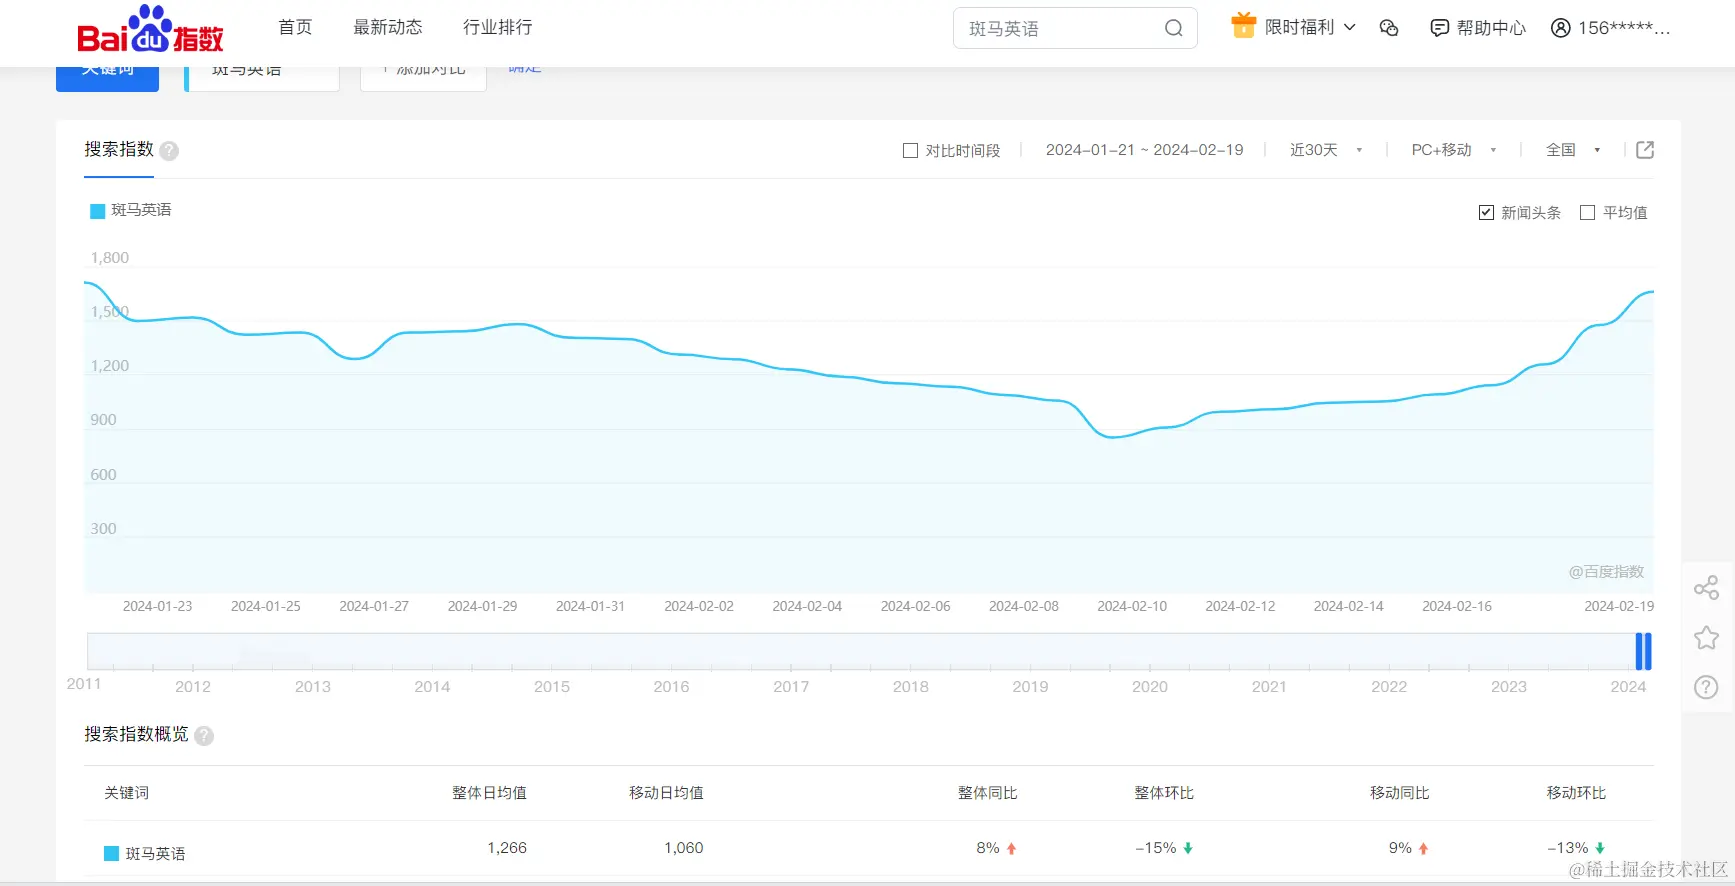Uncheck the 新闻头条 checkbox
This screenshot has width=1735, height=886.
click(x=1486, y=212)
